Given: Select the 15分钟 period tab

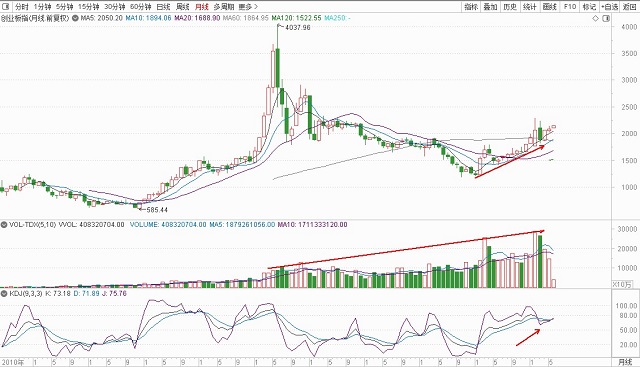Looking at the screenshot, I should 89,7.
